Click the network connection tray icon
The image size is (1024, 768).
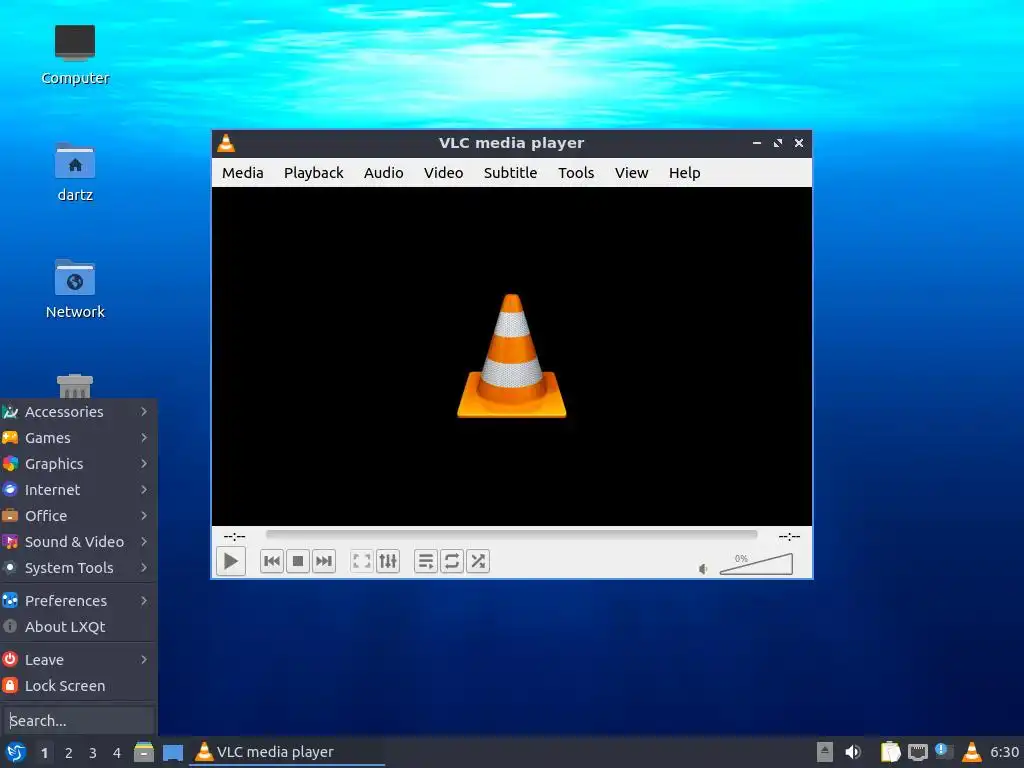(918, 752)
